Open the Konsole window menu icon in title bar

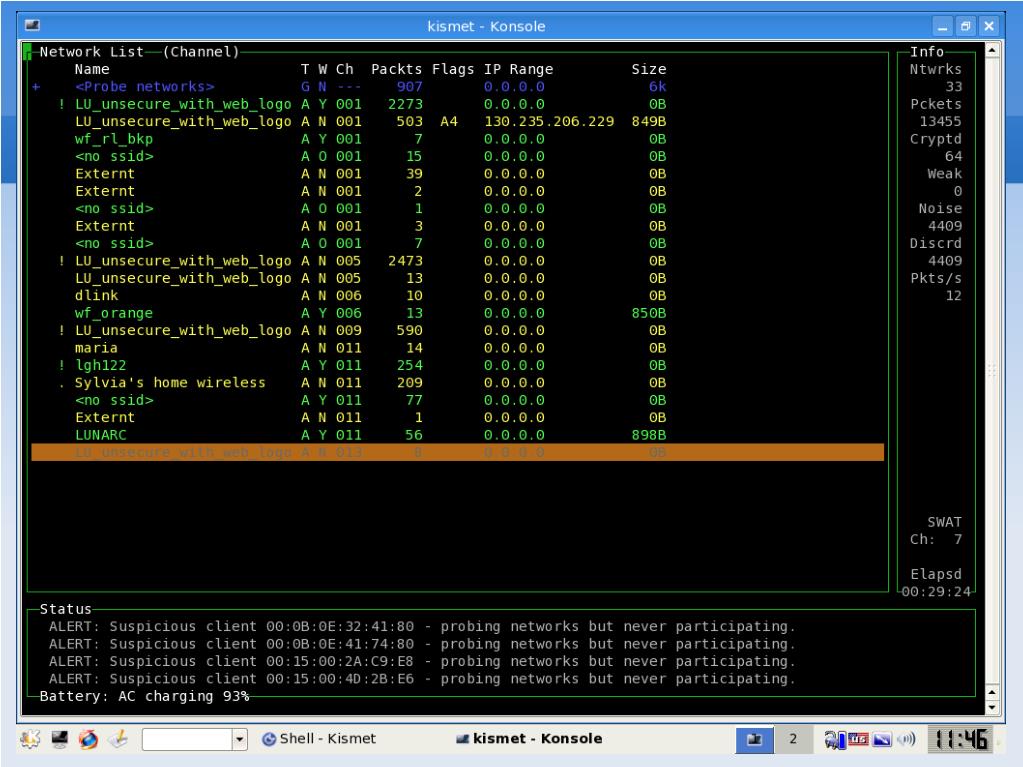[x=33, y=25]
